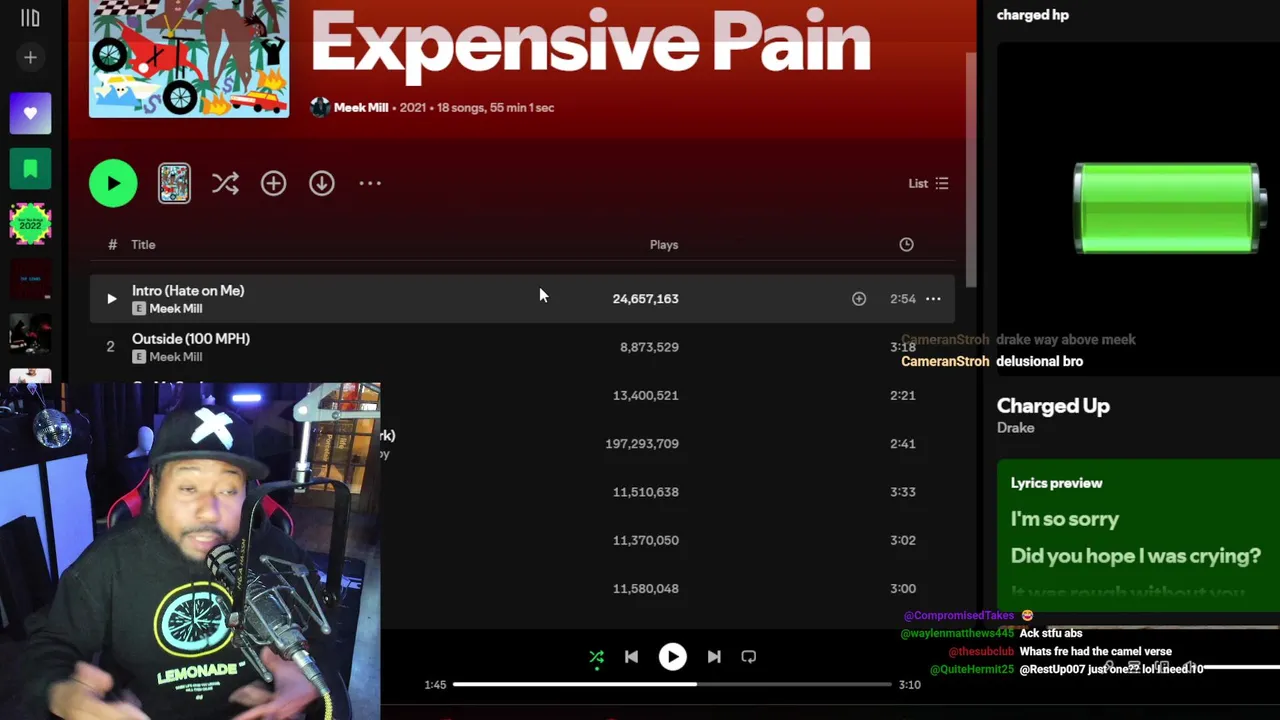This screenshot has width=1280, height=720.
Task: Toggle repeat in the player bar
Action: [x=748, y=657]
